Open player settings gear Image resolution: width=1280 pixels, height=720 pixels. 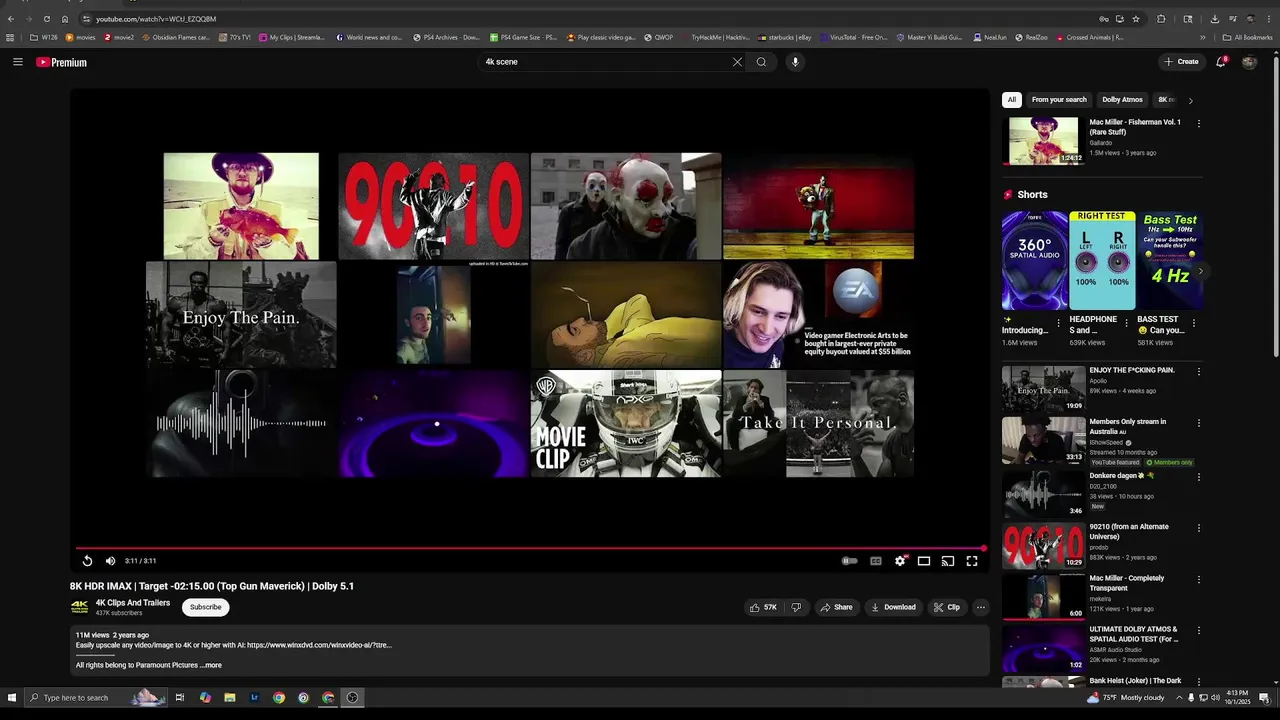900,561
